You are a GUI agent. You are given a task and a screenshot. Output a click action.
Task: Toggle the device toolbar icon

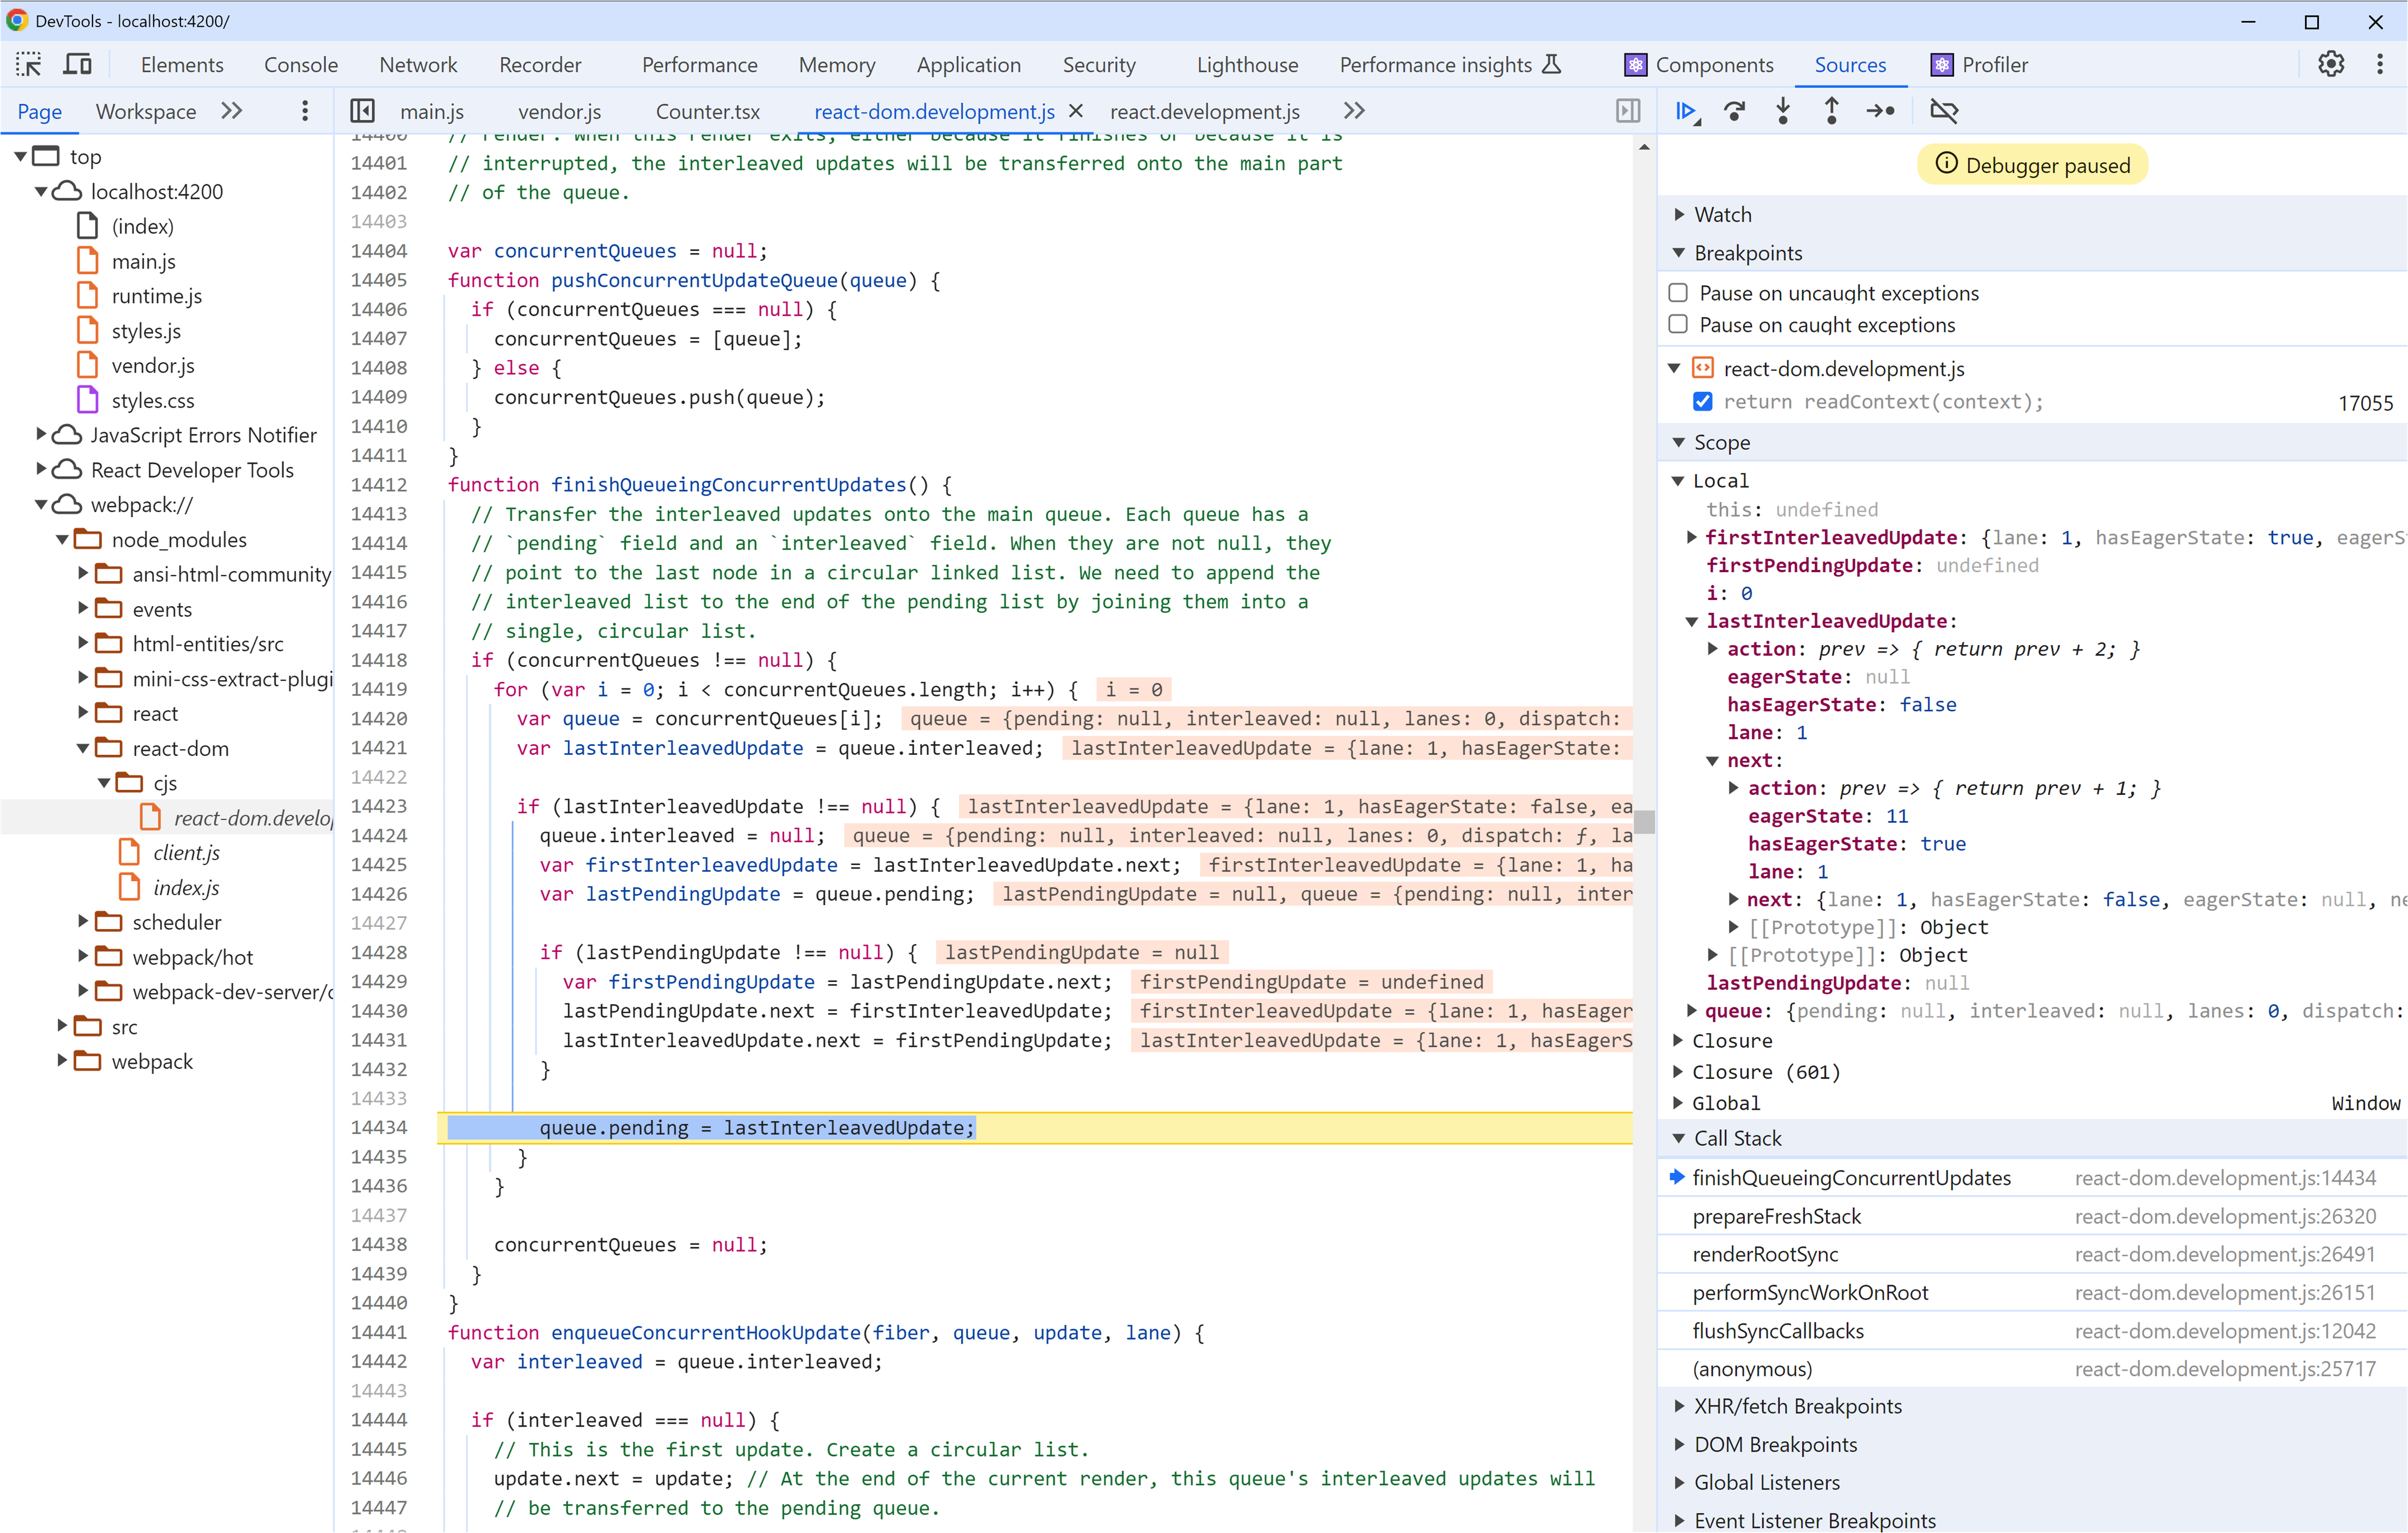point(77,65)
